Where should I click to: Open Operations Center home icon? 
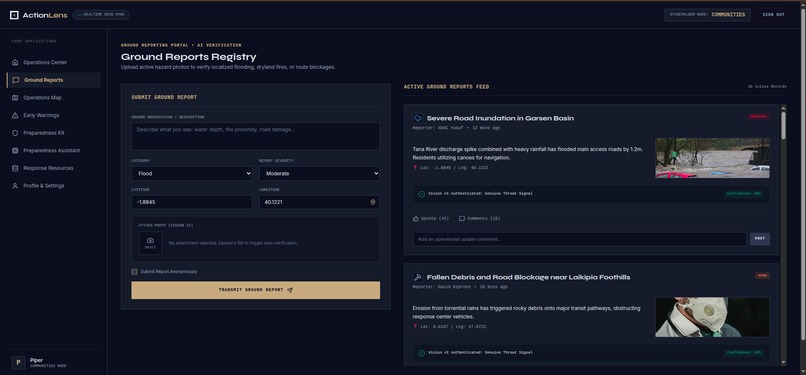pyautogui.click(x=15, y=62)
